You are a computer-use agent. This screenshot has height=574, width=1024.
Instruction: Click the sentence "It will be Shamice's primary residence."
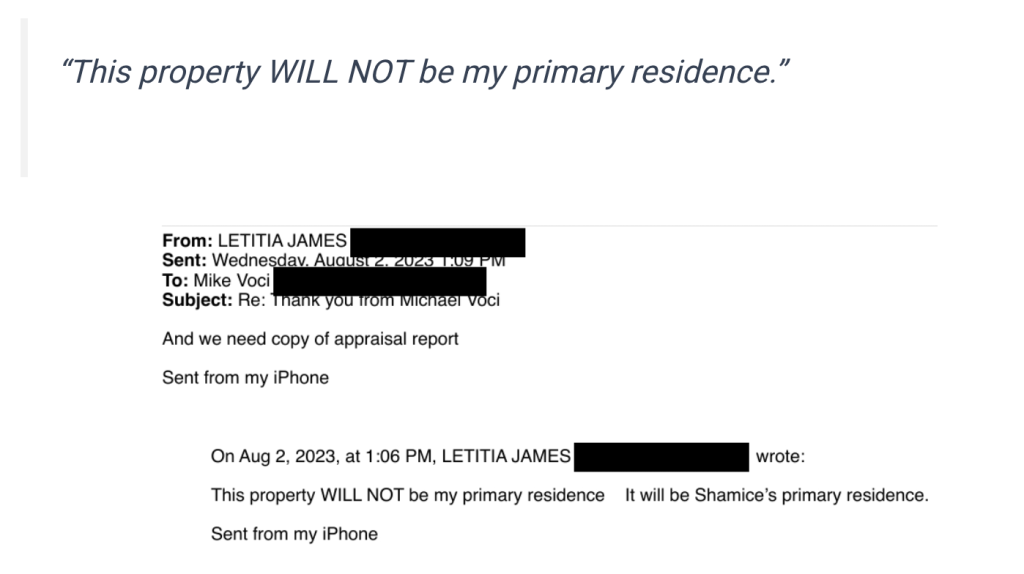coord(777,496)
